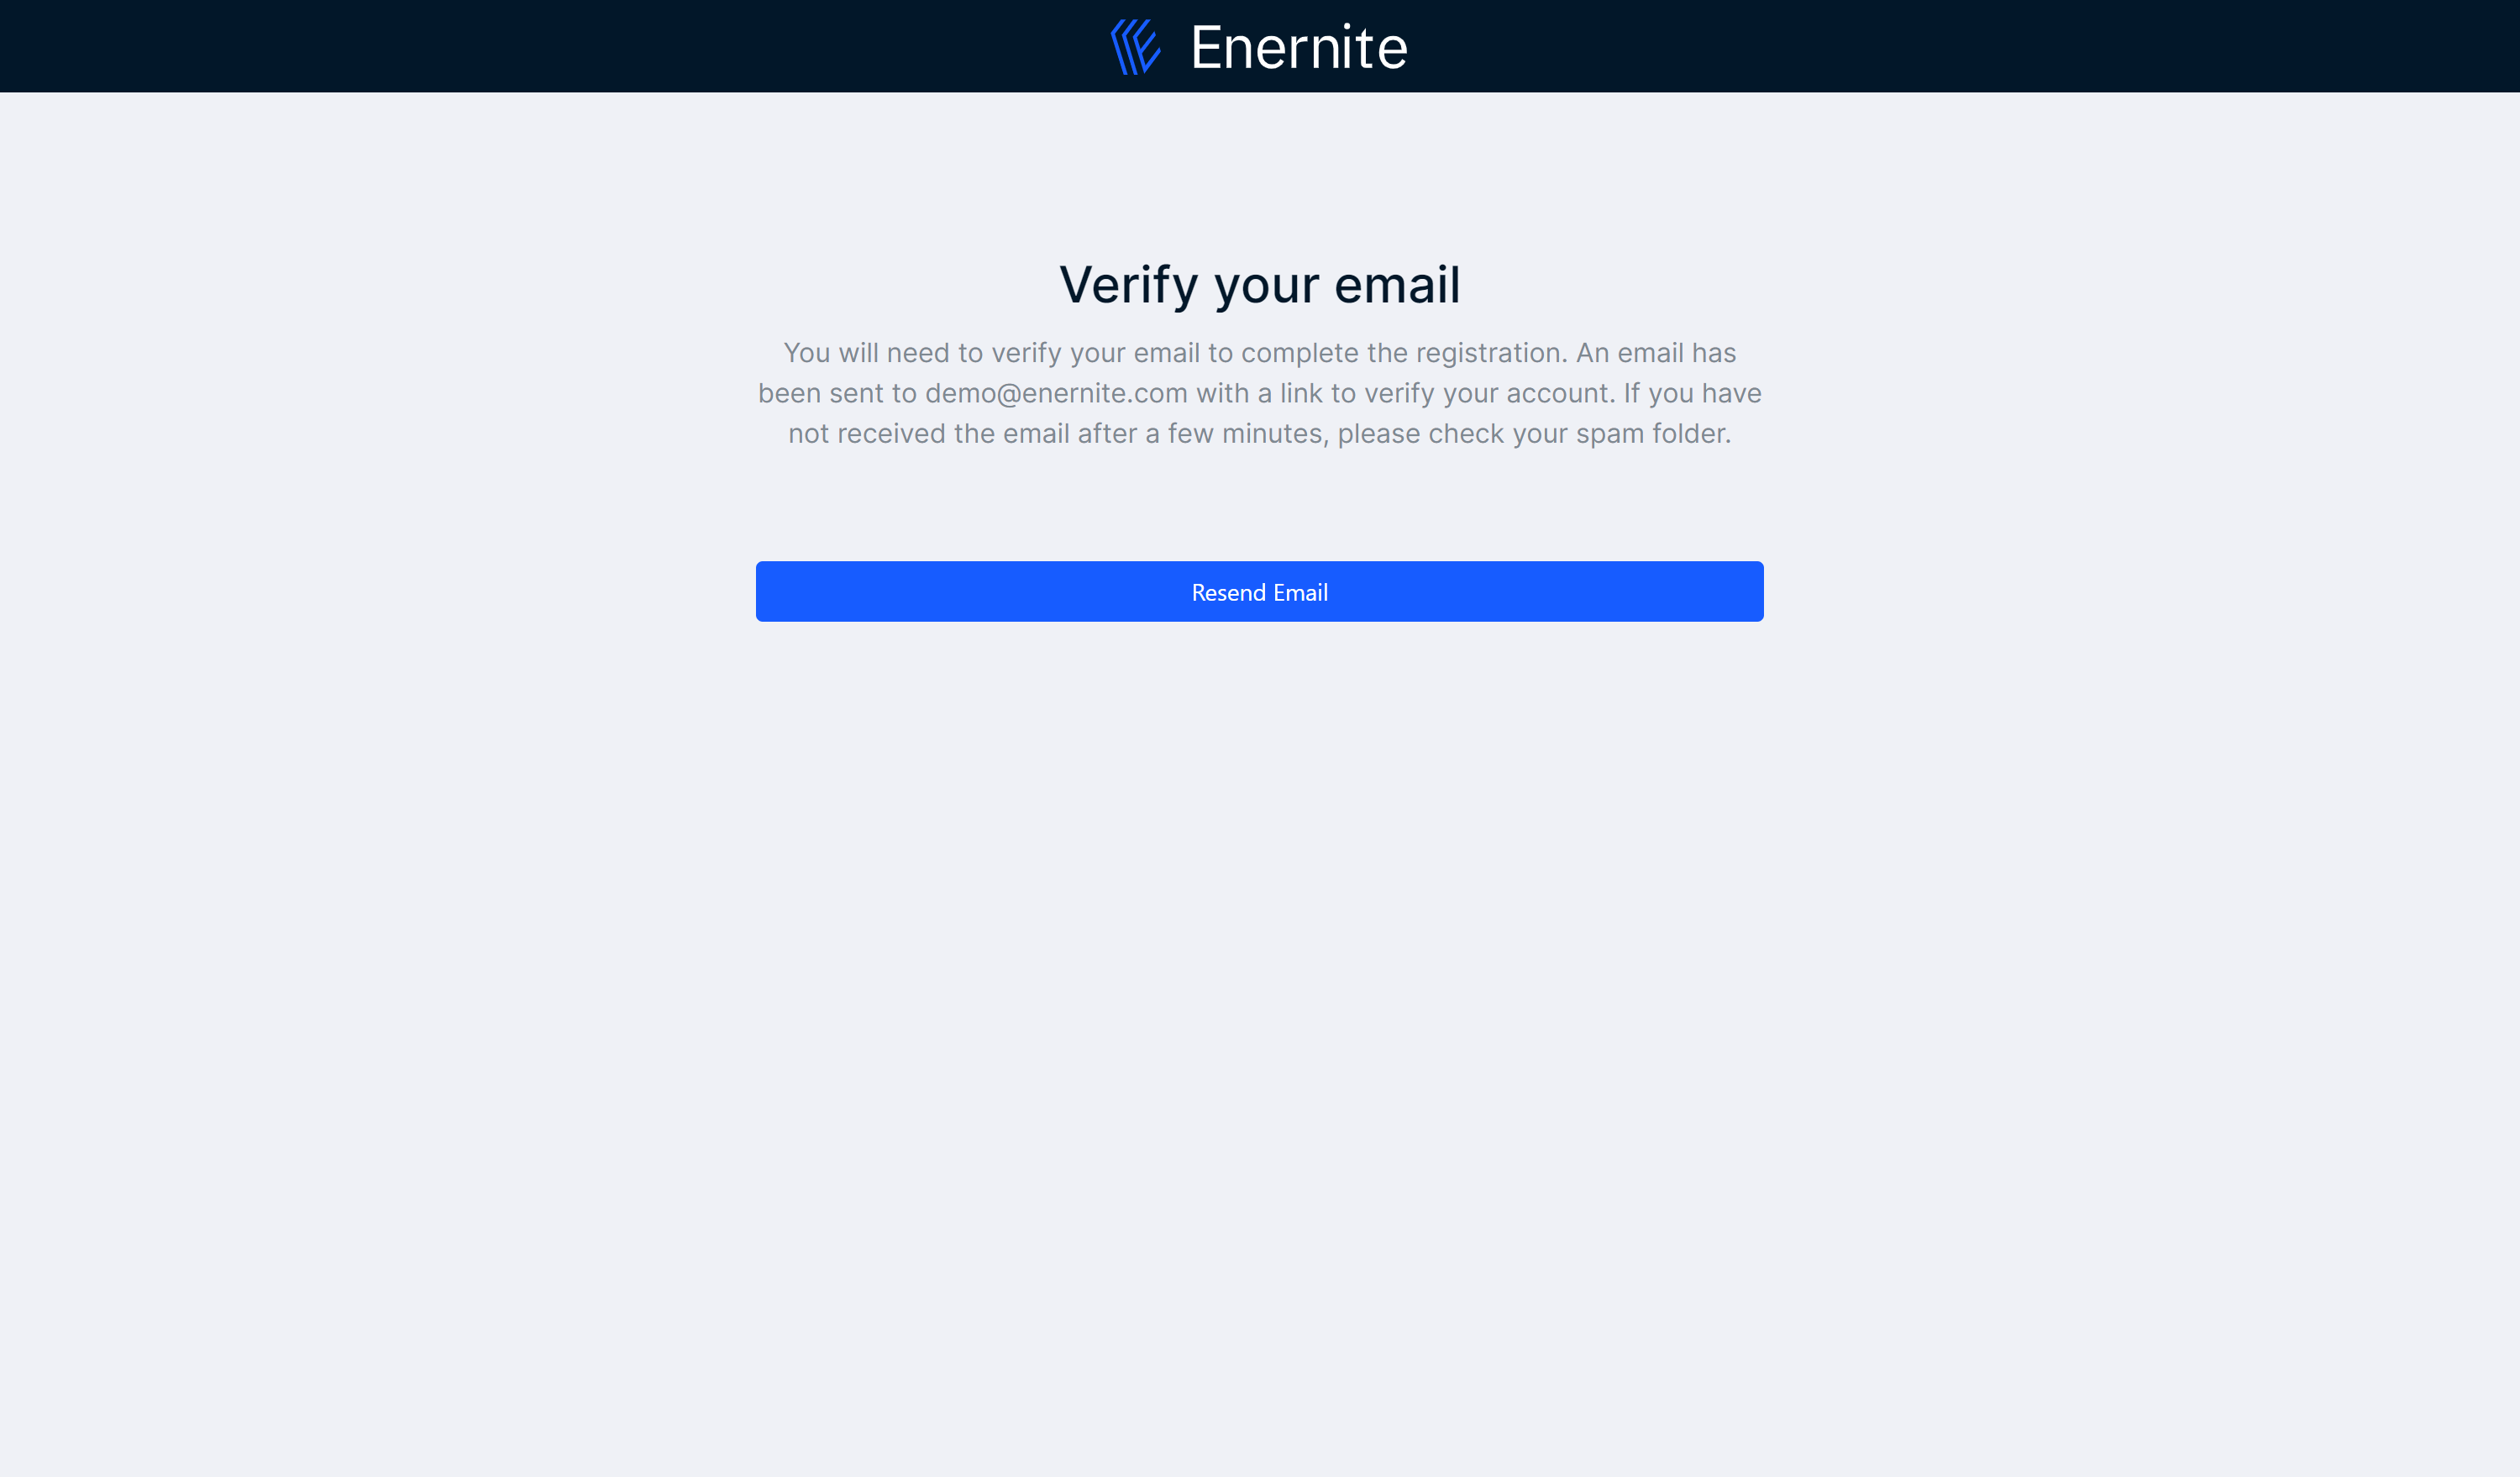
Task: Click the words 'been sent to' in paragraph
Action: point(837,394)
